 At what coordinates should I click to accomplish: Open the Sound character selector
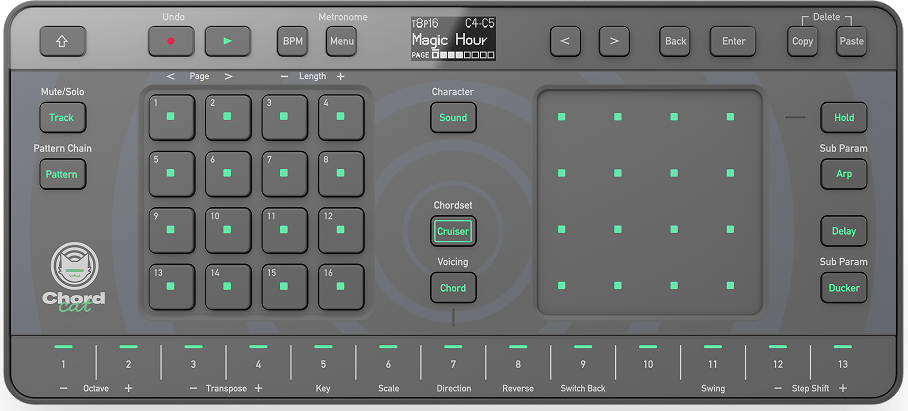point(453,117)
